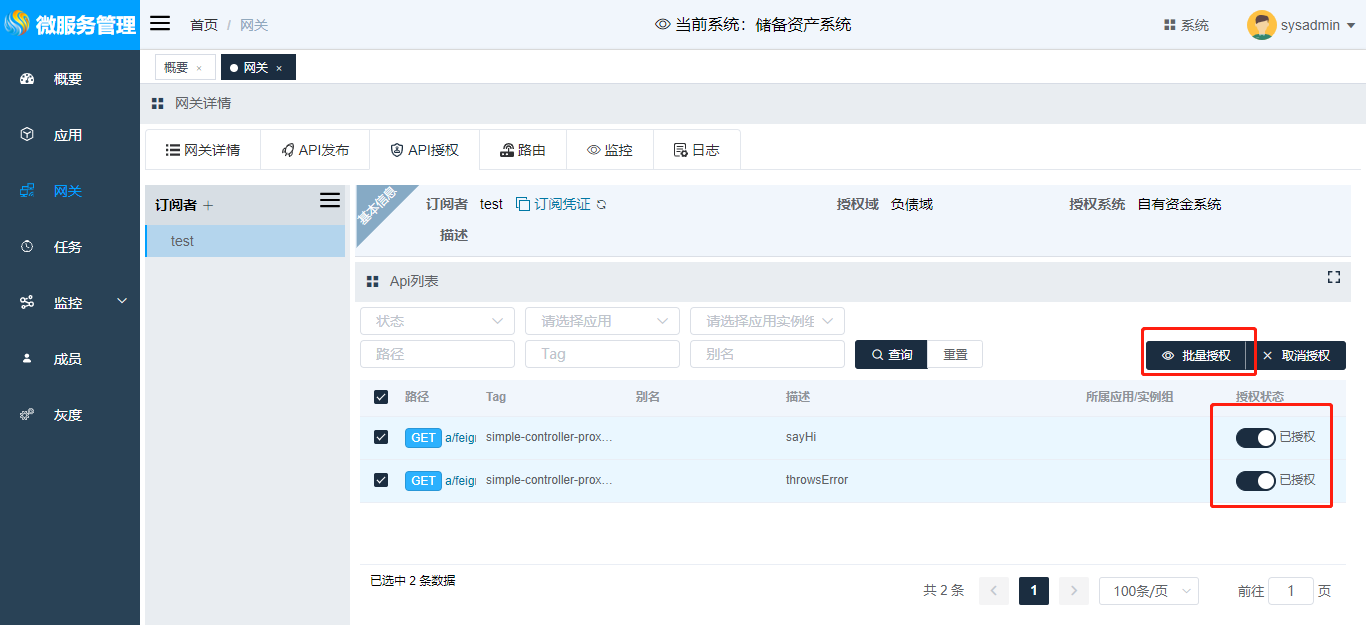Go to 灰度 in the sidebar
The height and width of the screenshot is (625, 1366).
[68, 415]
